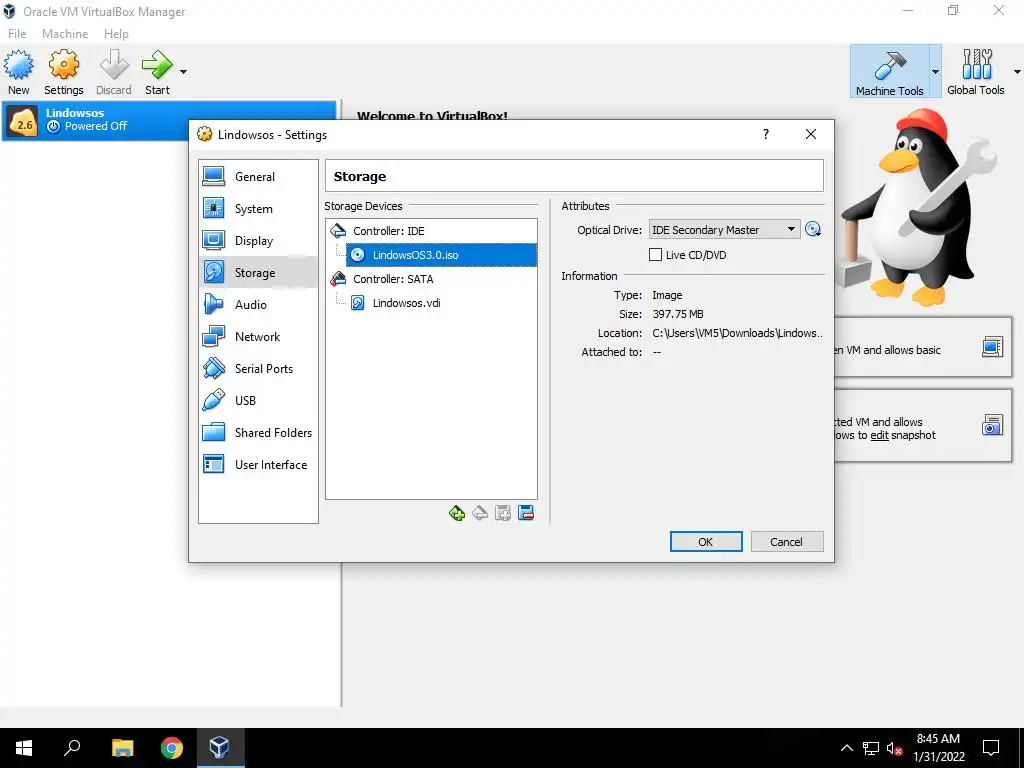Click the New virtual machine icon
1024x768 pixels.
coord(18,65)
